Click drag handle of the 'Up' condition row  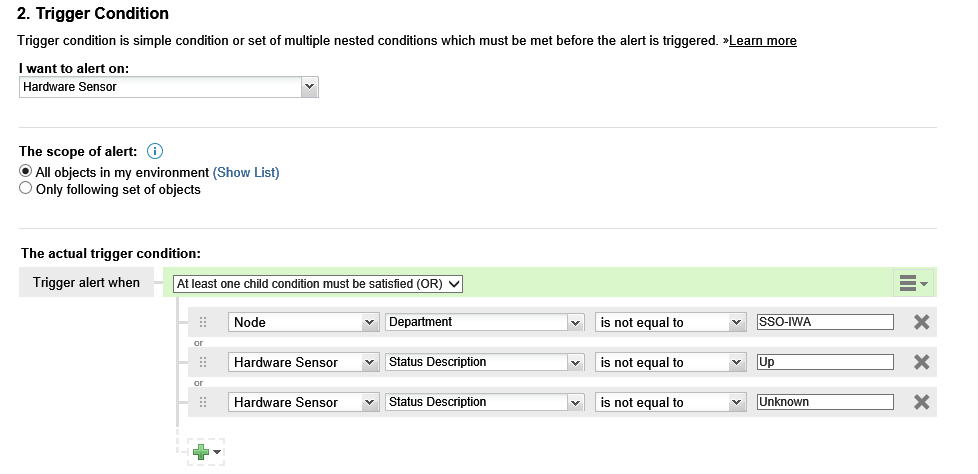tap(203, 362)
